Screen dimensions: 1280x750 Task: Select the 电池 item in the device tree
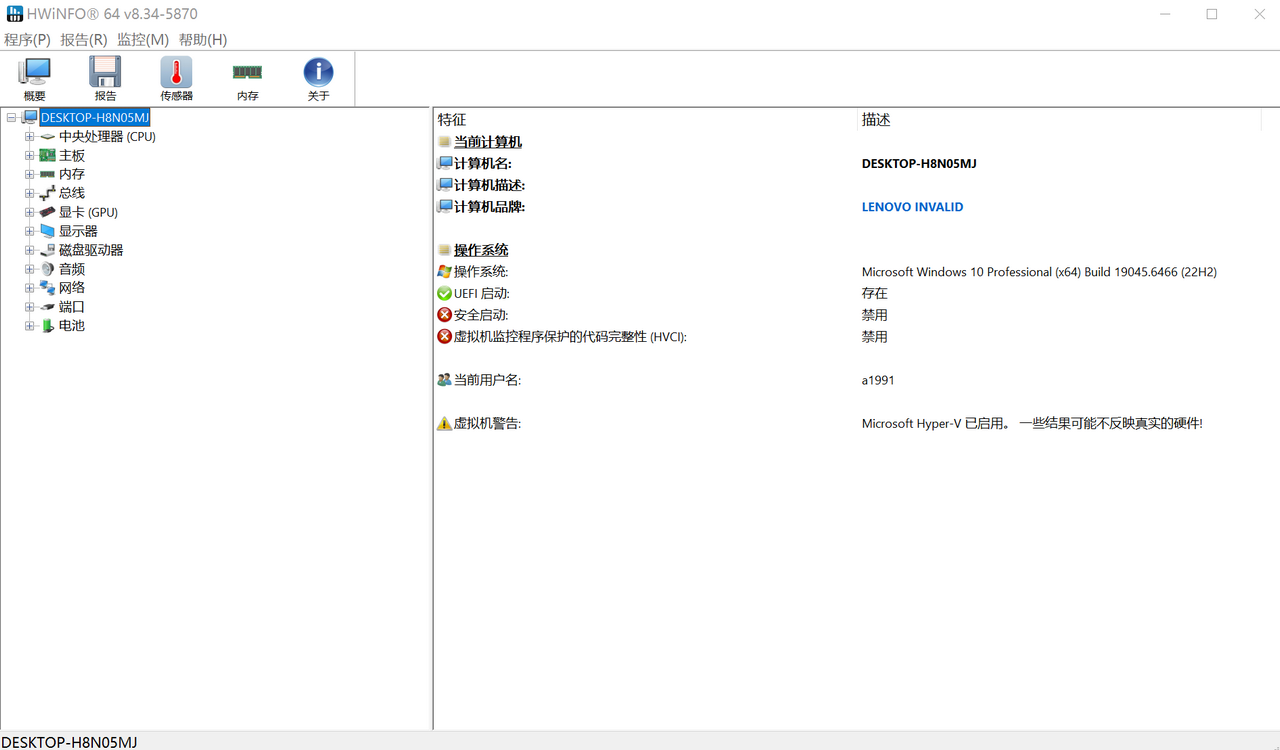(x=71, y=325)
